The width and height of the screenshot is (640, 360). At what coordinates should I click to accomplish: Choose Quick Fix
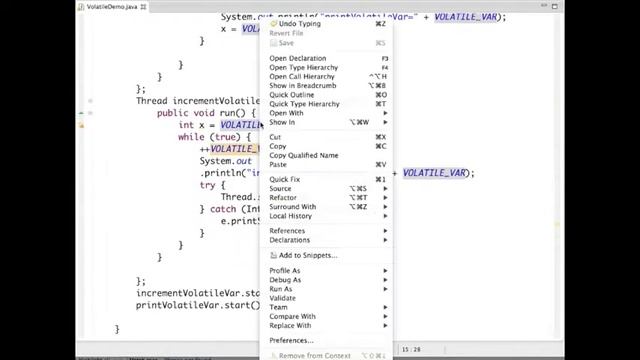327,179
